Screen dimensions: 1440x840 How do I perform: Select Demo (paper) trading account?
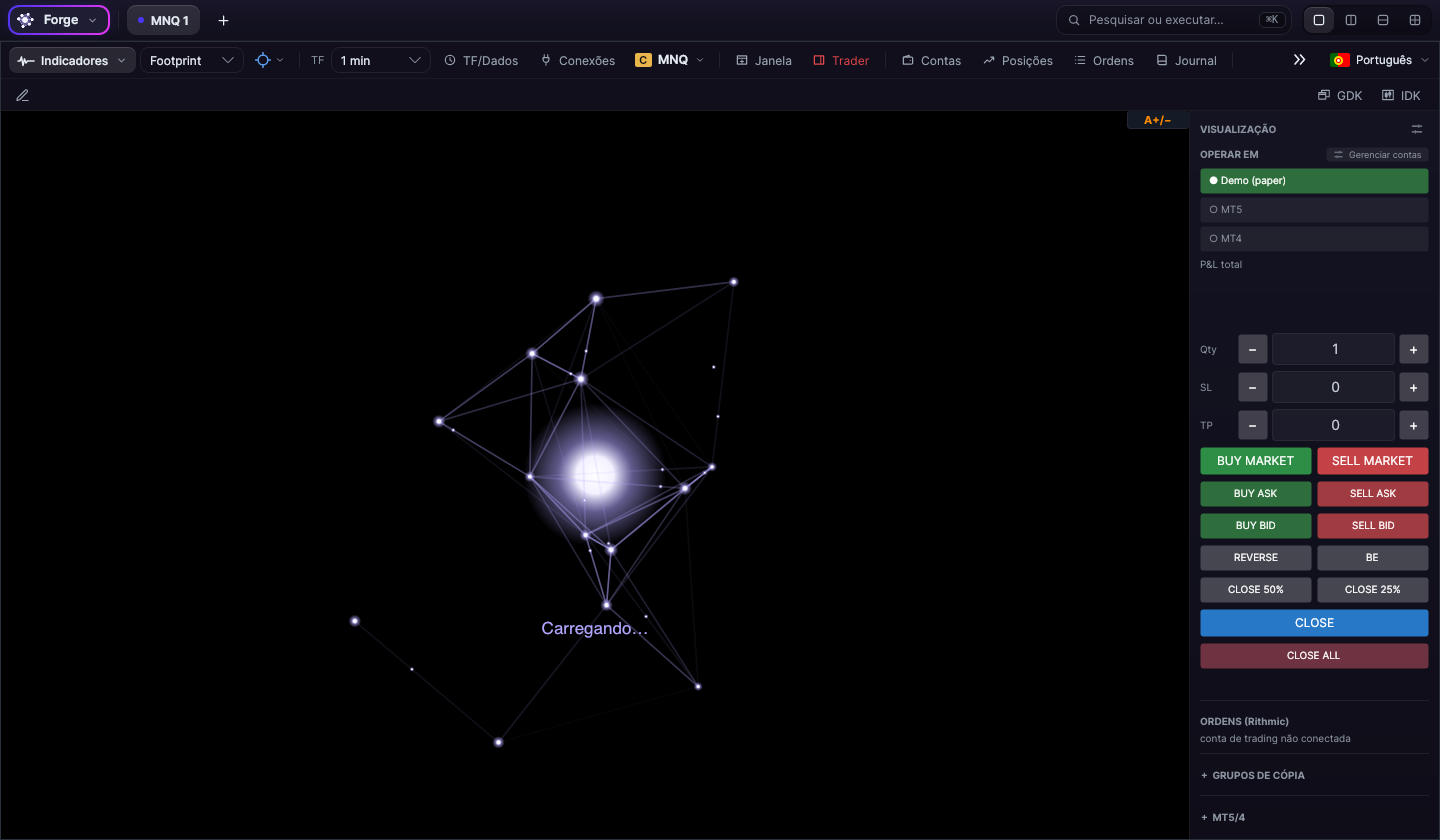1314,181
